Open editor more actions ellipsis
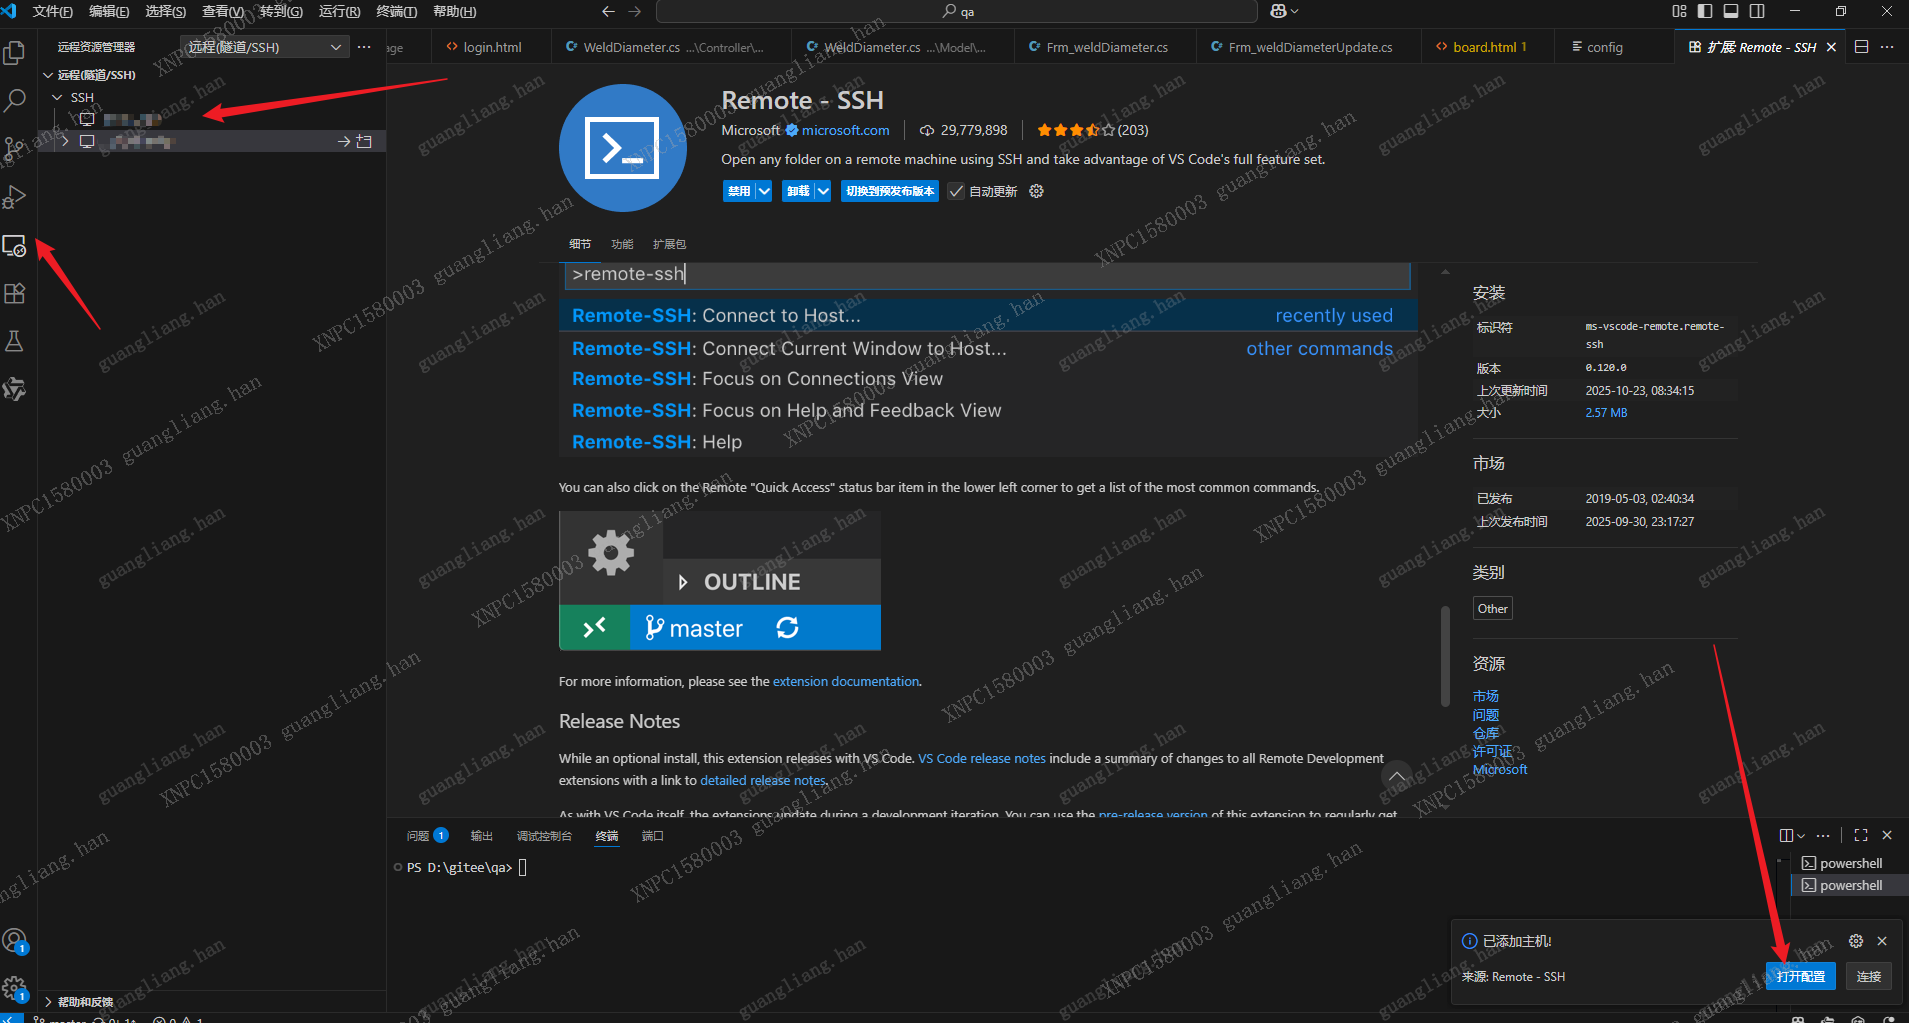This screenshot has height=1023, width=1909. click(x=1887, y=47)
